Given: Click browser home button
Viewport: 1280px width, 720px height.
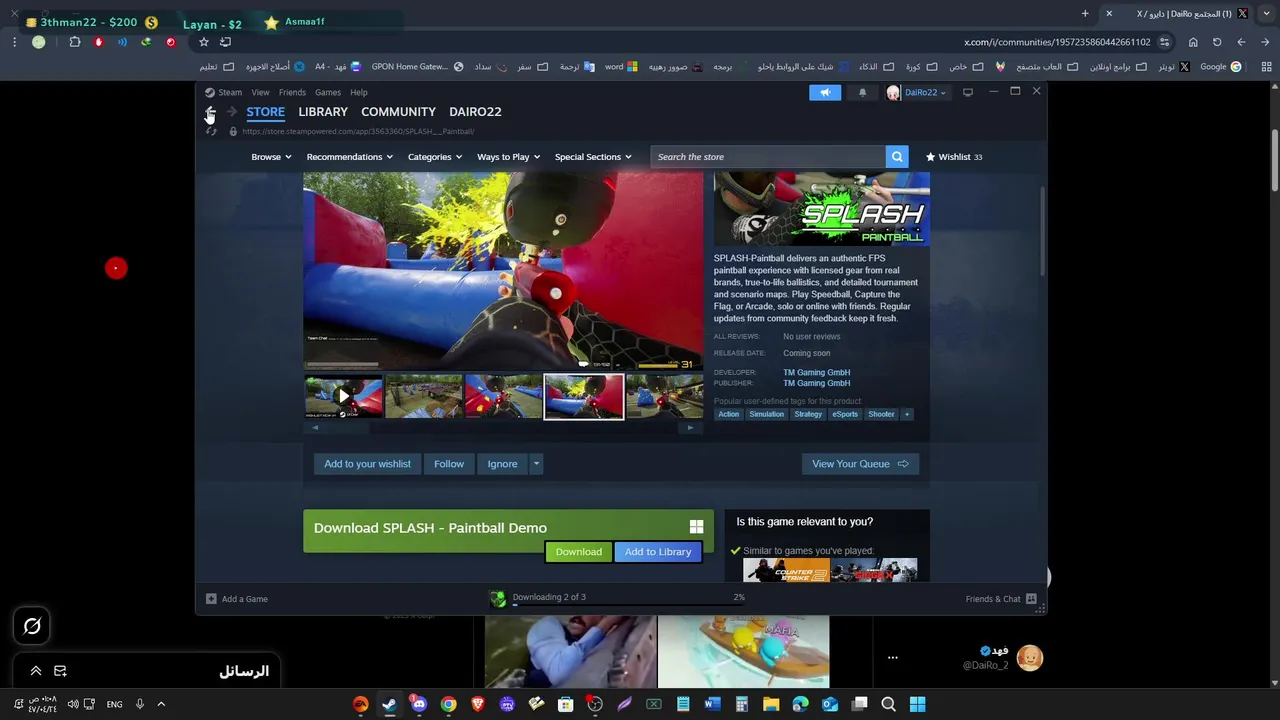Looking at the screenshot, I should pyautogui.click(x=1193, y=42).
